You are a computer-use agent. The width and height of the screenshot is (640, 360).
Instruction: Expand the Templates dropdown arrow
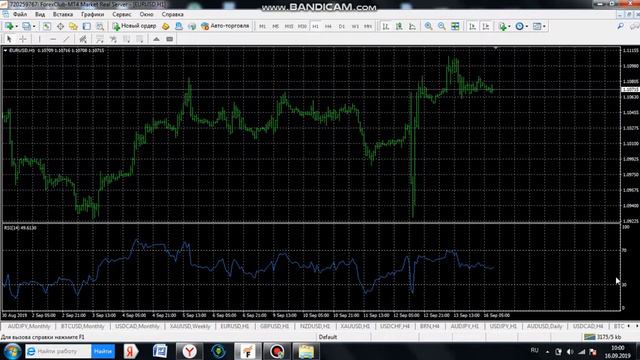coord(544,27)
